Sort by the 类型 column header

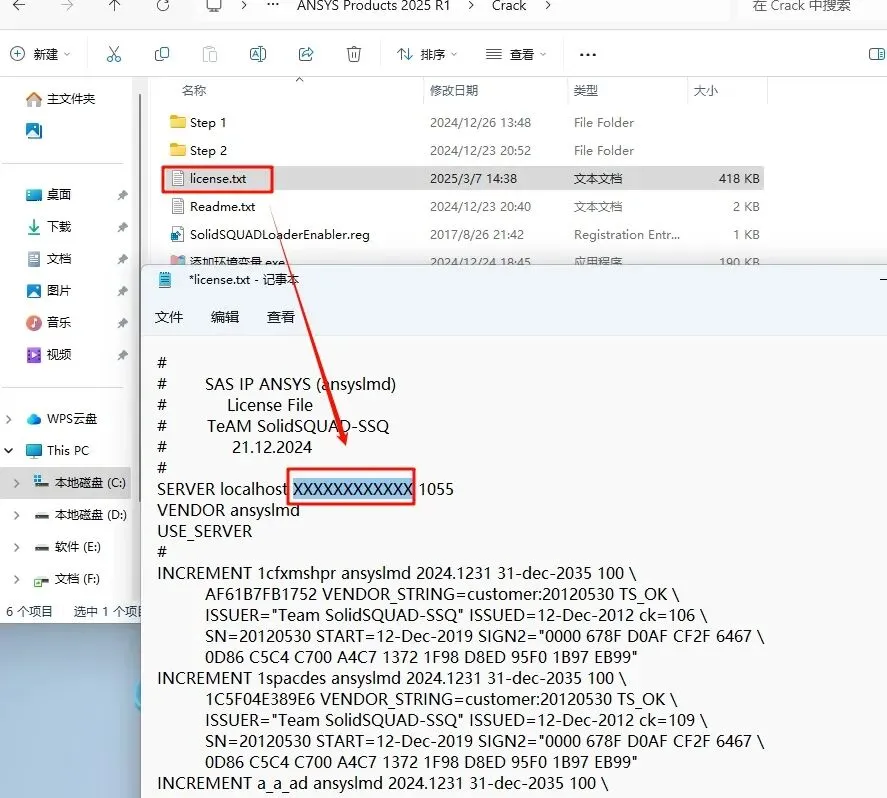(585, 90)
